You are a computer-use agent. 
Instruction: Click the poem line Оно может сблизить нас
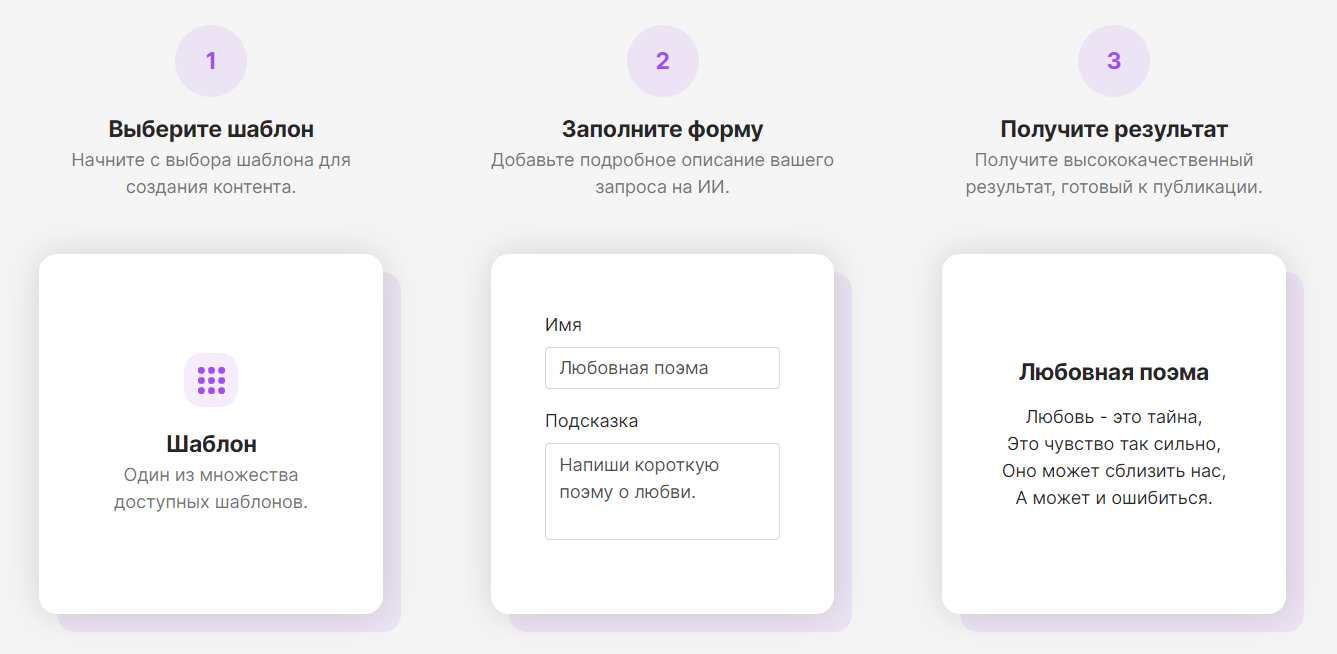coord(1114,470)
